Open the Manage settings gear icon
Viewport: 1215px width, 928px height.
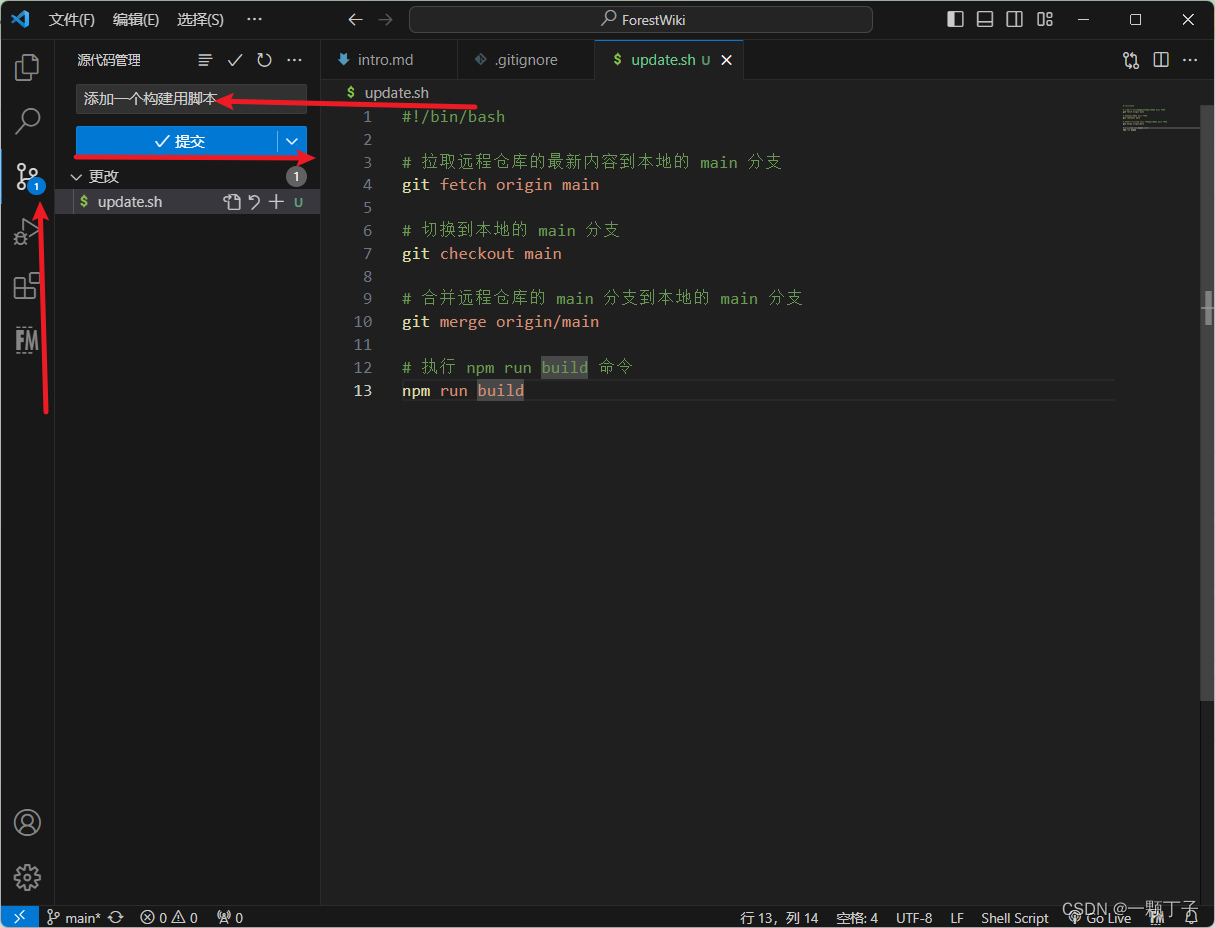27,877
